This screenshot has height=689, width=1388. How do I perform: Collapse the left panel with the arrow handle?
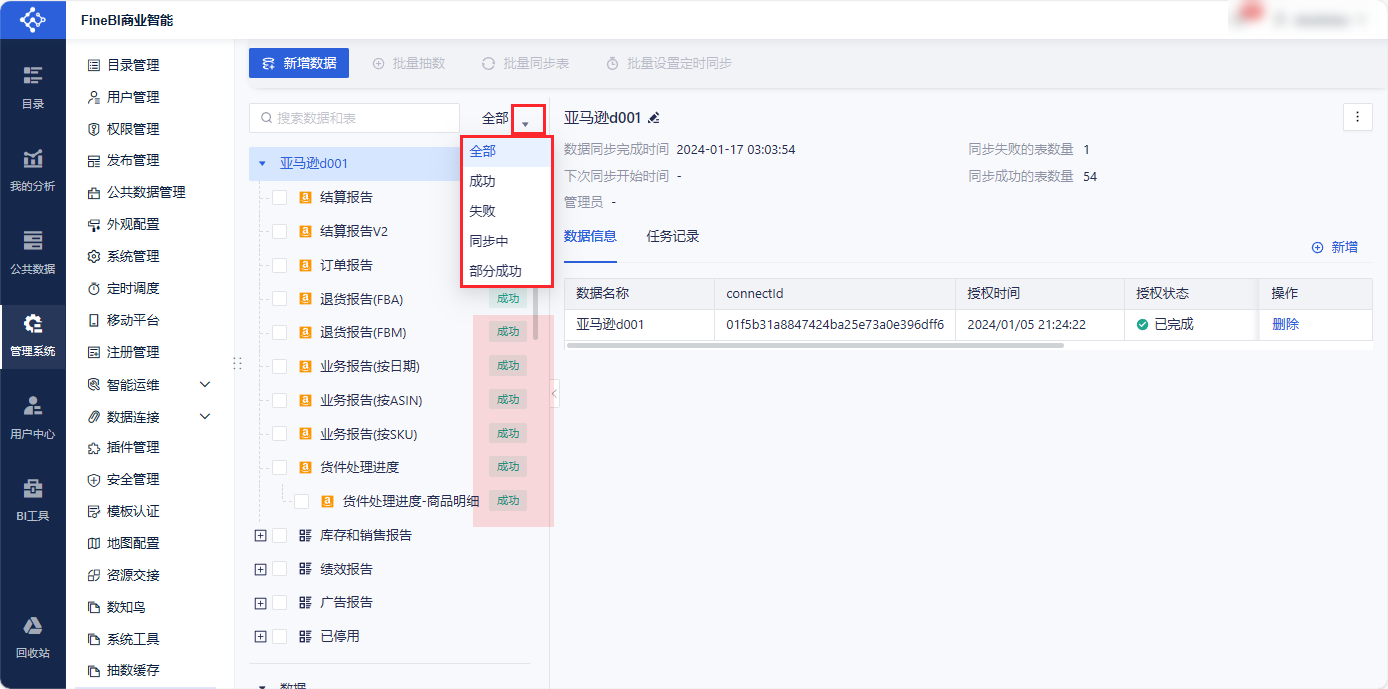pos(555,395)
